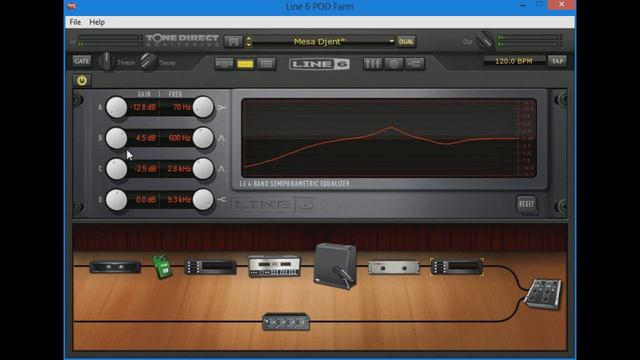Open the Help menu
The image size is (640, 360).
[x=97, y=22]
